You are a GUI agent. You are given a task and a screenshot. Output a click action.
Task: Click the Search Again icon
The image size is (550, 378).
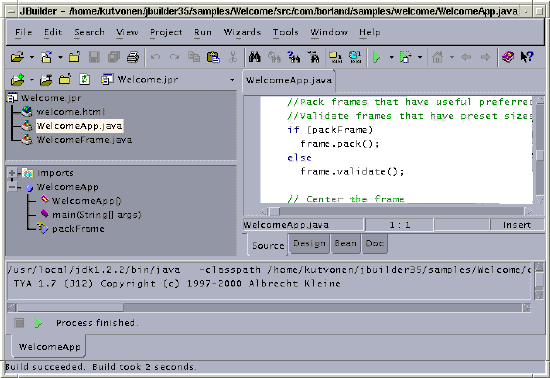[x=294, y=57]
